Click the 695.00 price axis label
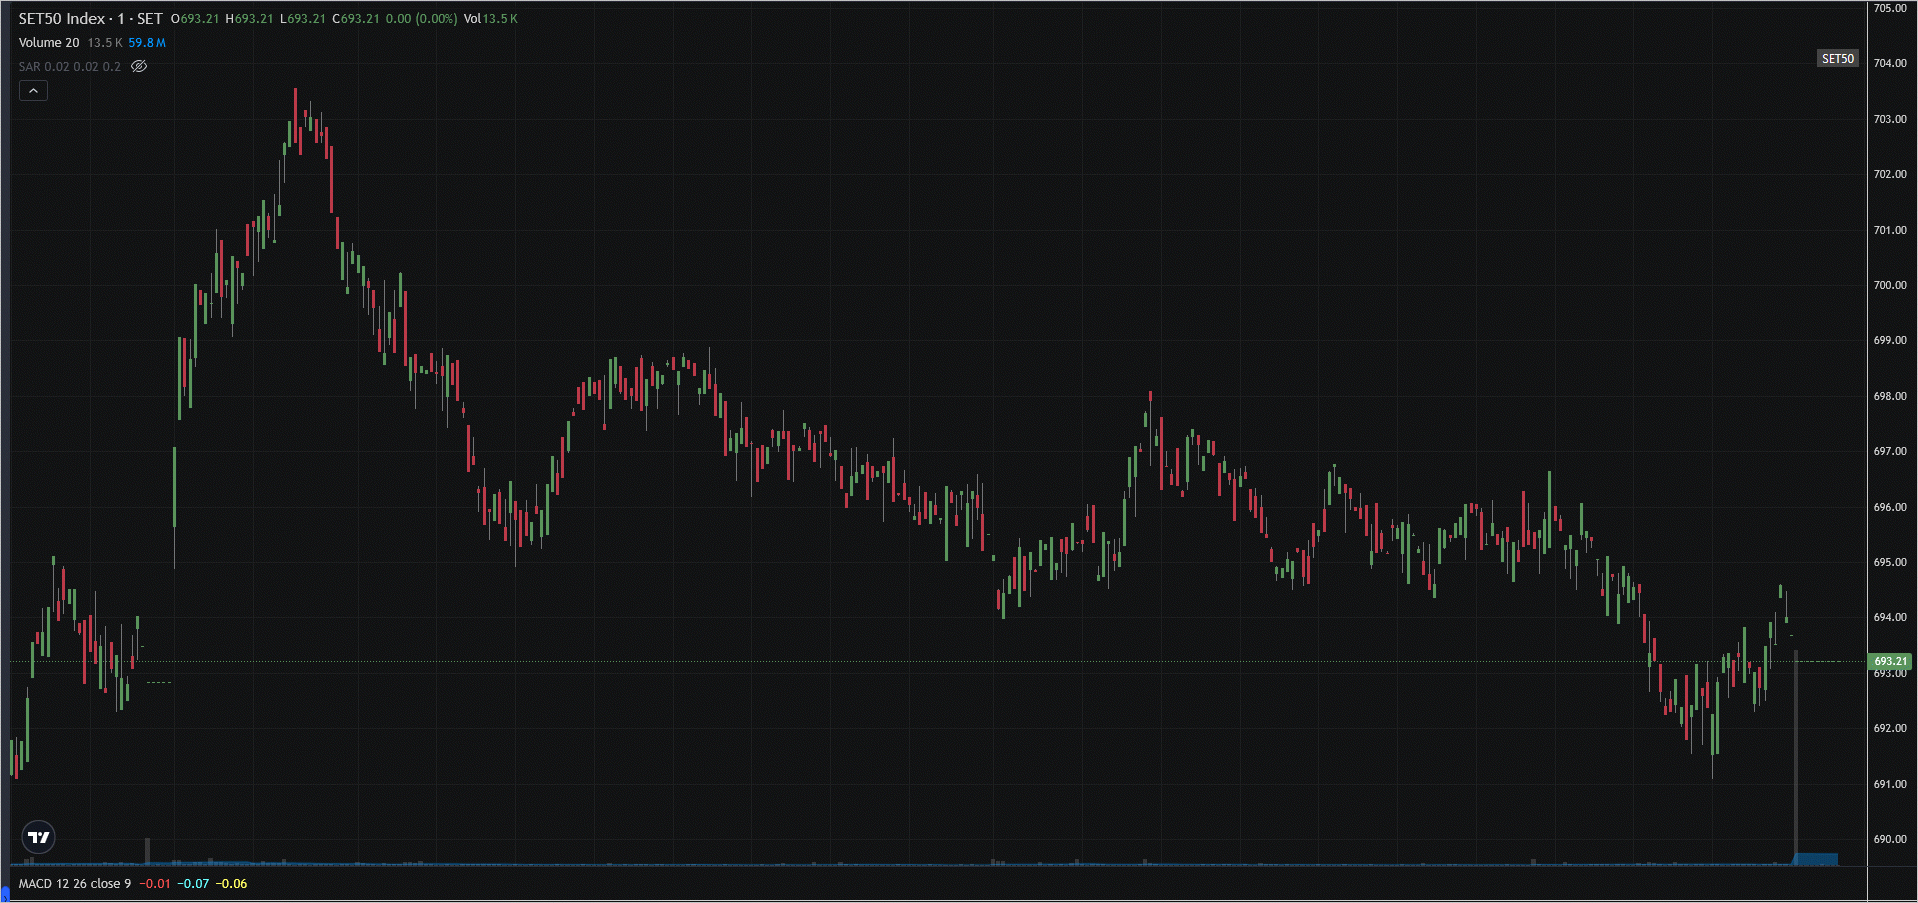Image resolution: width=1918 pixels, height=903 pixels. click(x=1890, y=562)
